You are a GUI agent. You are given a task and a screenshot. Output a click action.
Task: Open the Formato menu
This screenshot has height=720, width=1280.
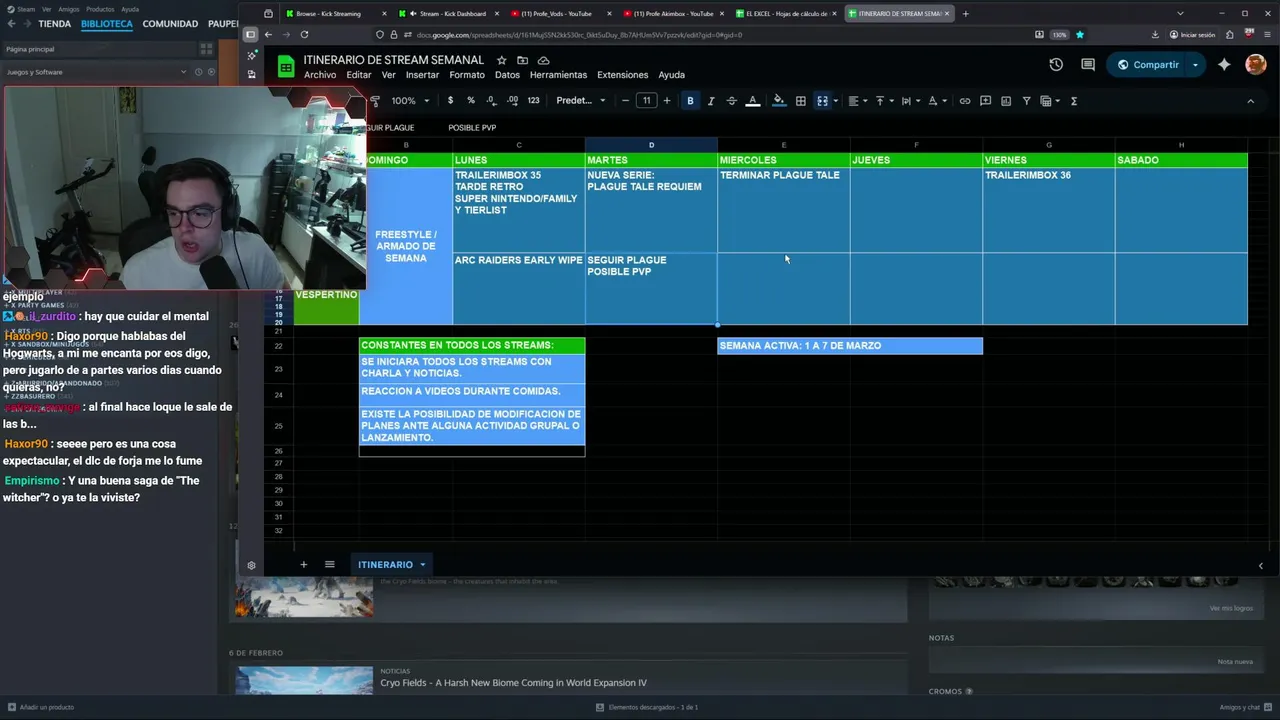coord(467,75)
